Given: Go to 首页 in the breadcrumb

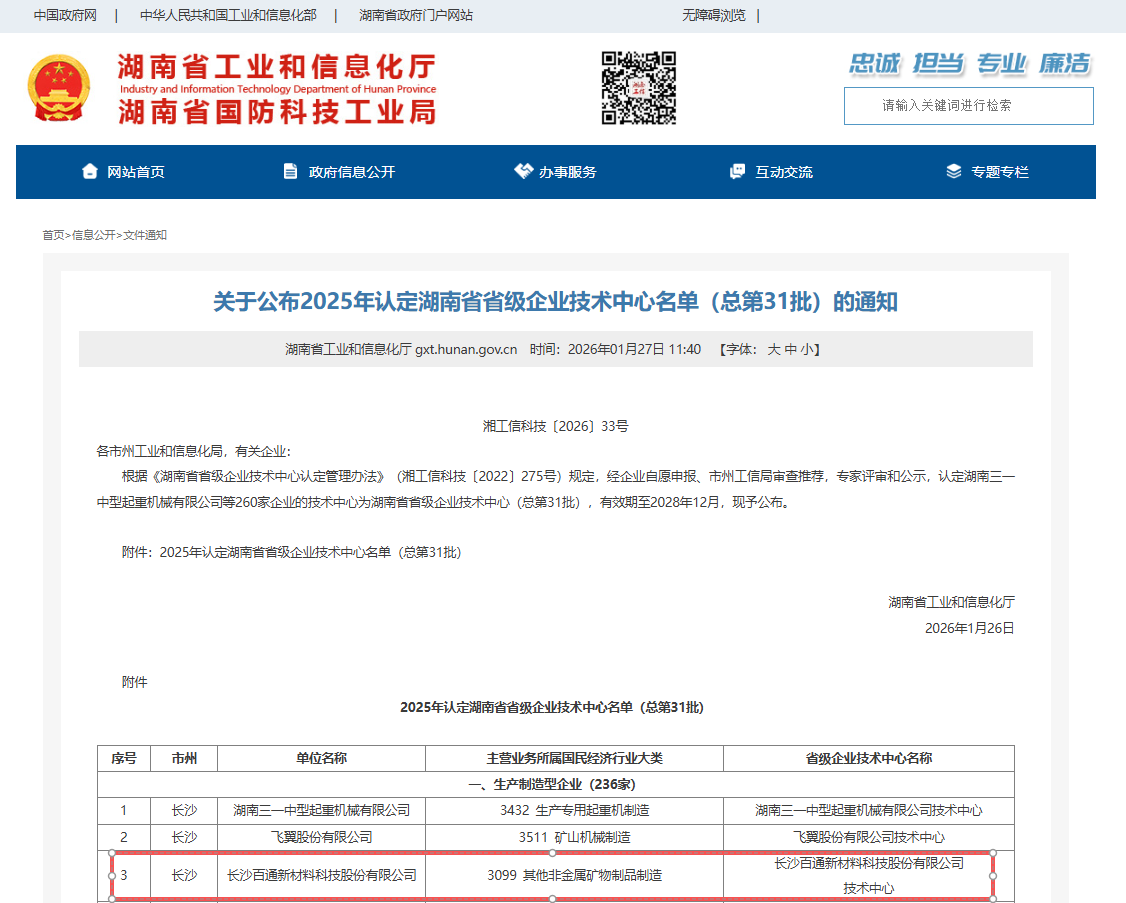Looking at the screenshot, I should pos(53,235).
